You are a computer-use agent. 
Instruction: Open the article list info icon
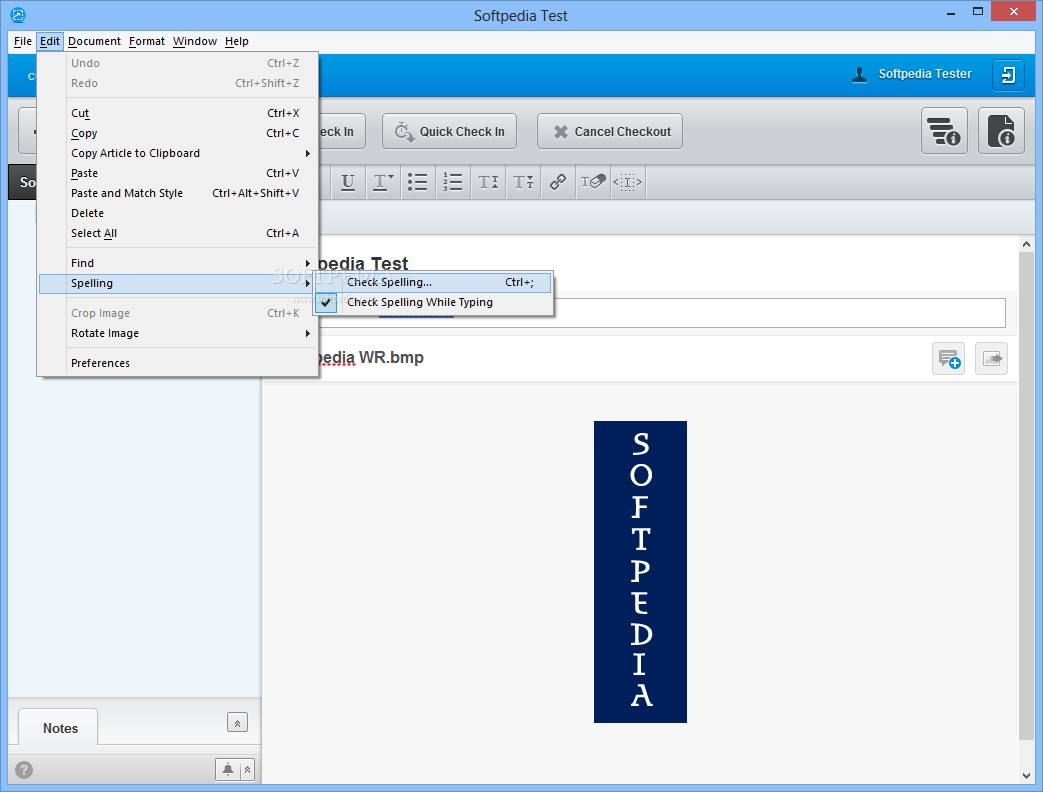point(944,131)
